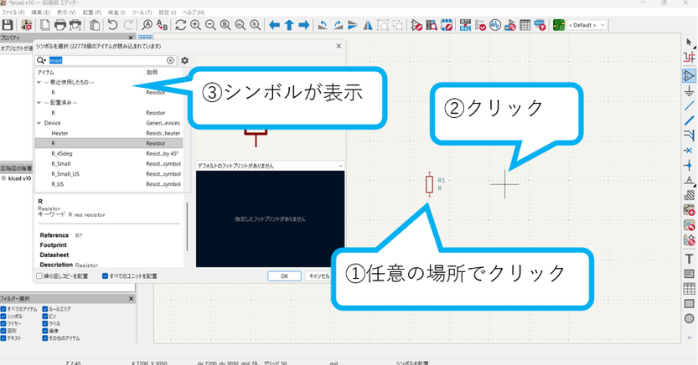
Task: Open the simulator waveform icon
Action: [x=495, y=25]
